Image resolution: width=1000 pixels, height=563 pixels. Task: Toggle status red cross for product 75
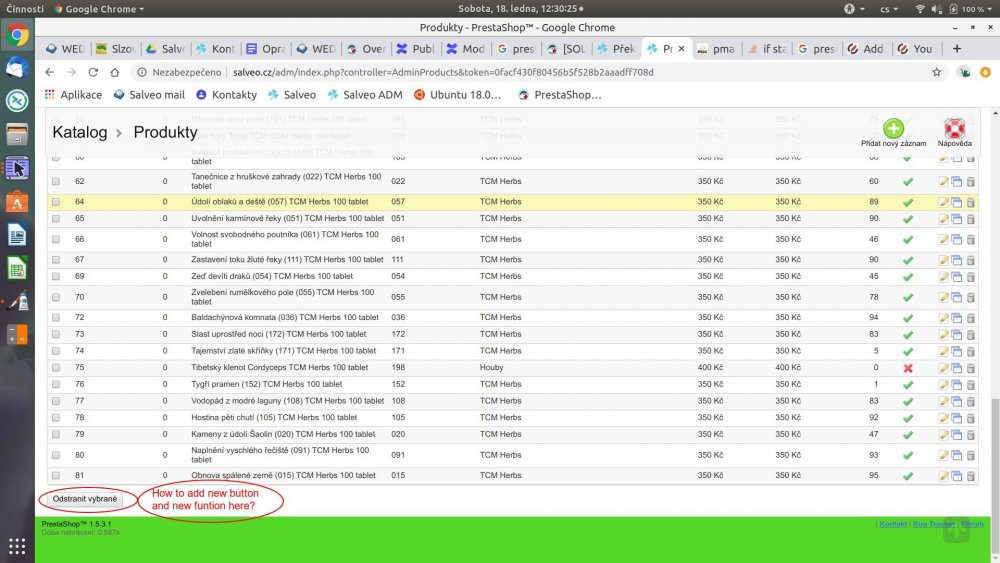(x=908, y=368)
